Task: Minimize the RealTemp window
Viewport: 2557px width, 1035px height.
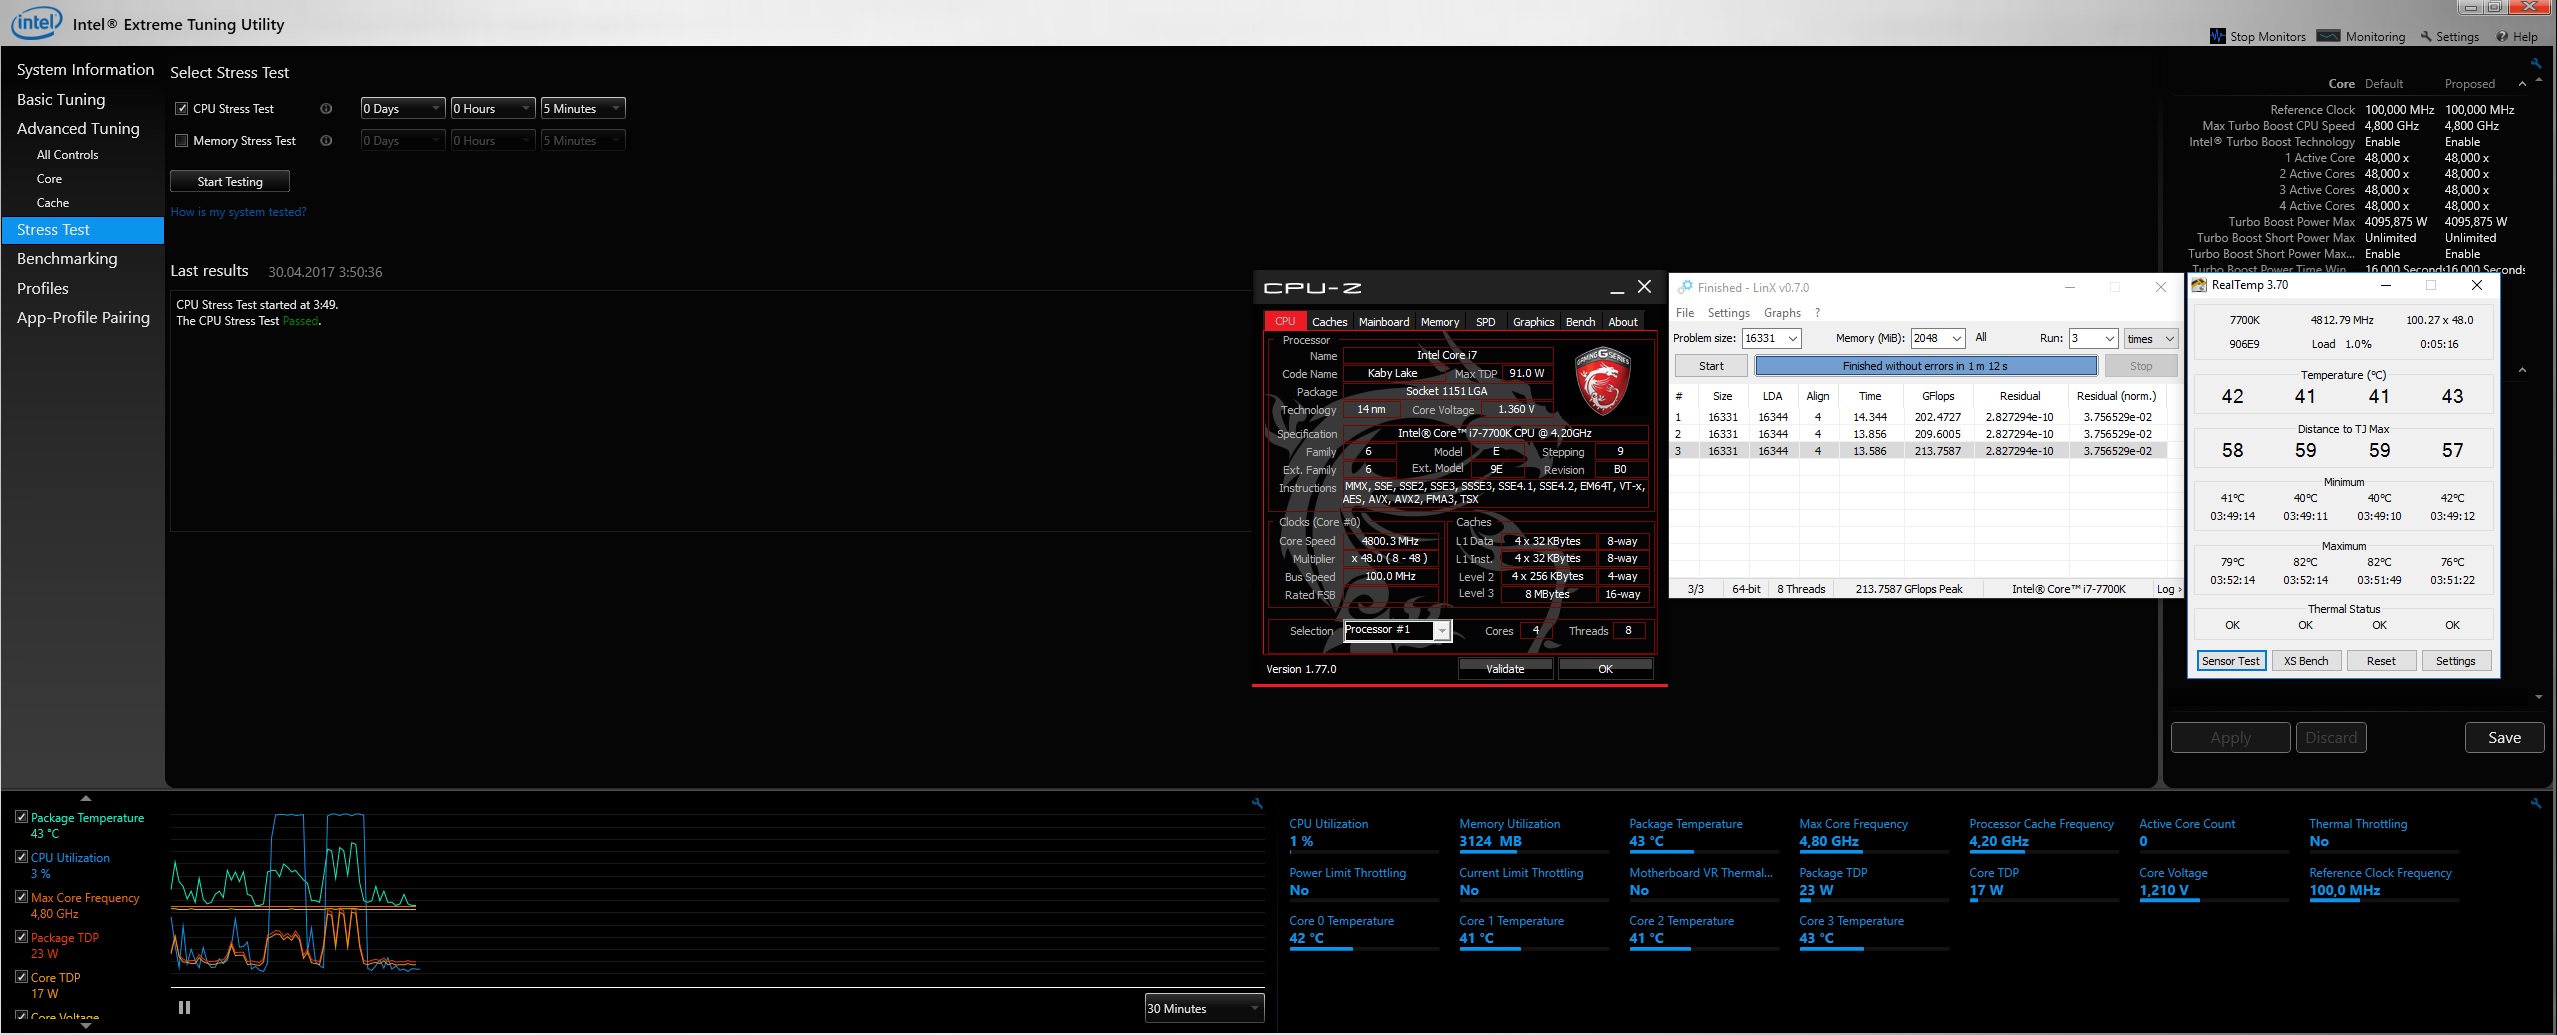Action: (2385, 285)
